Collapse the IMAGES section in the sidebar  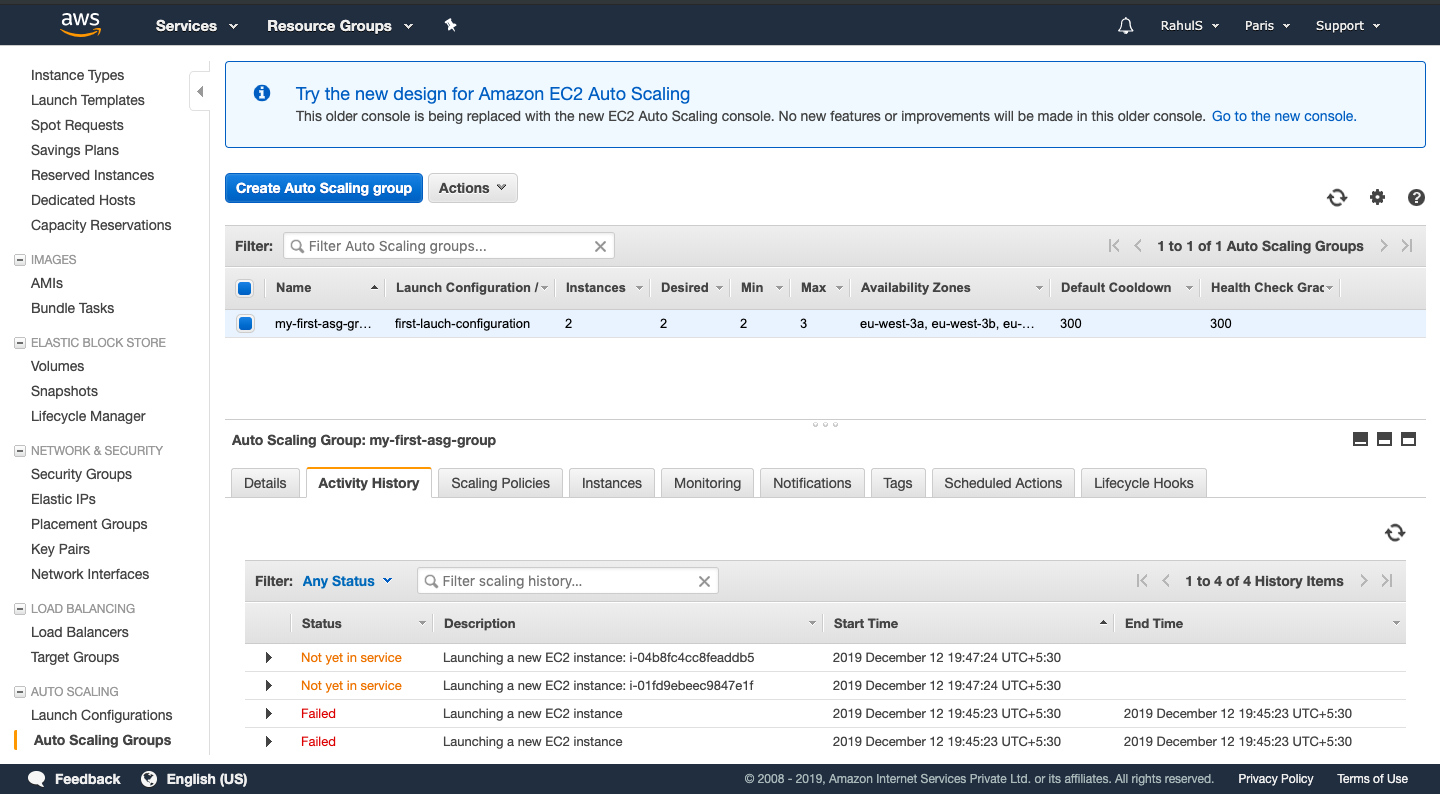tap(20, 259)
